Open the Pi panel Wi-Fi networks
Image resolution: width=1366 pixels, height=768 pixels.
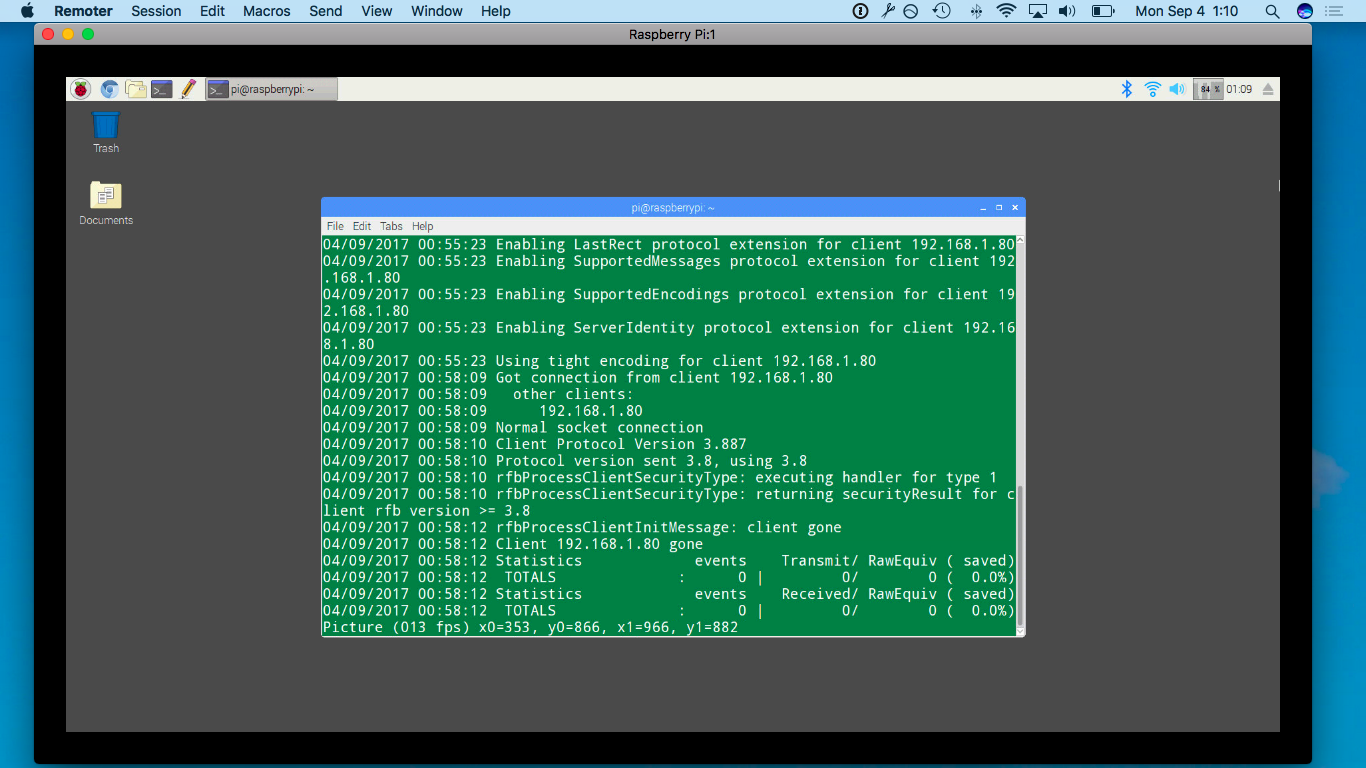point(1152,89)
